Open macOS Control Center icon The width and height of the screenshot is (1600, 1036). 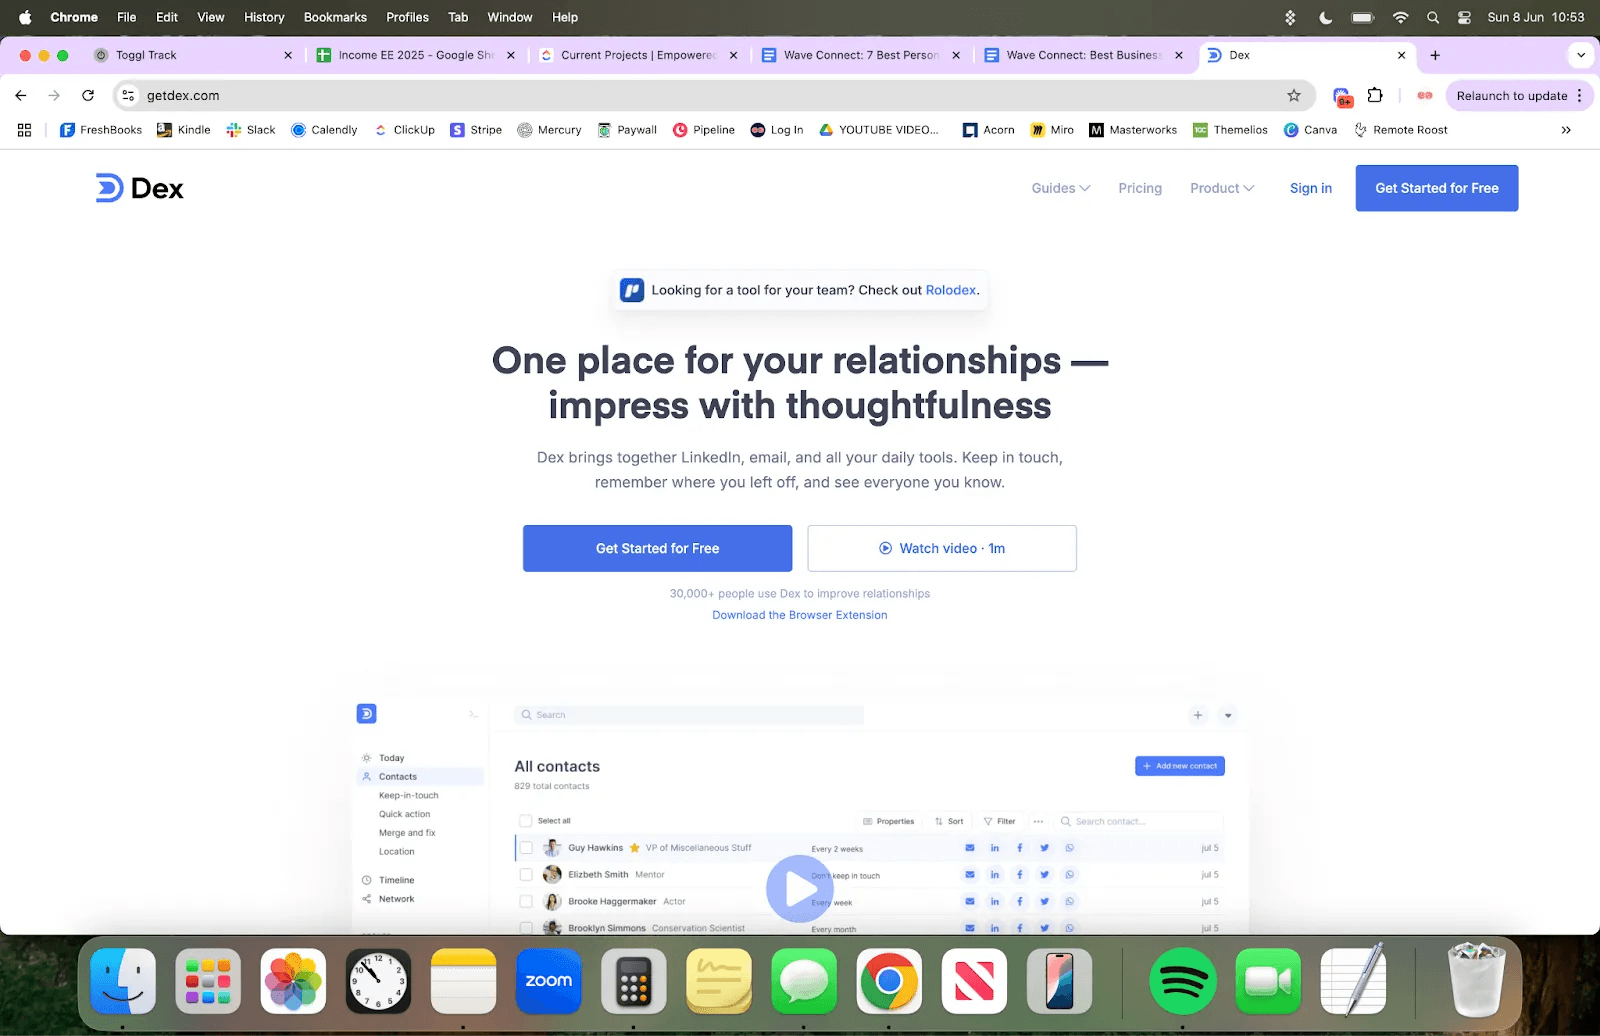1464,17
